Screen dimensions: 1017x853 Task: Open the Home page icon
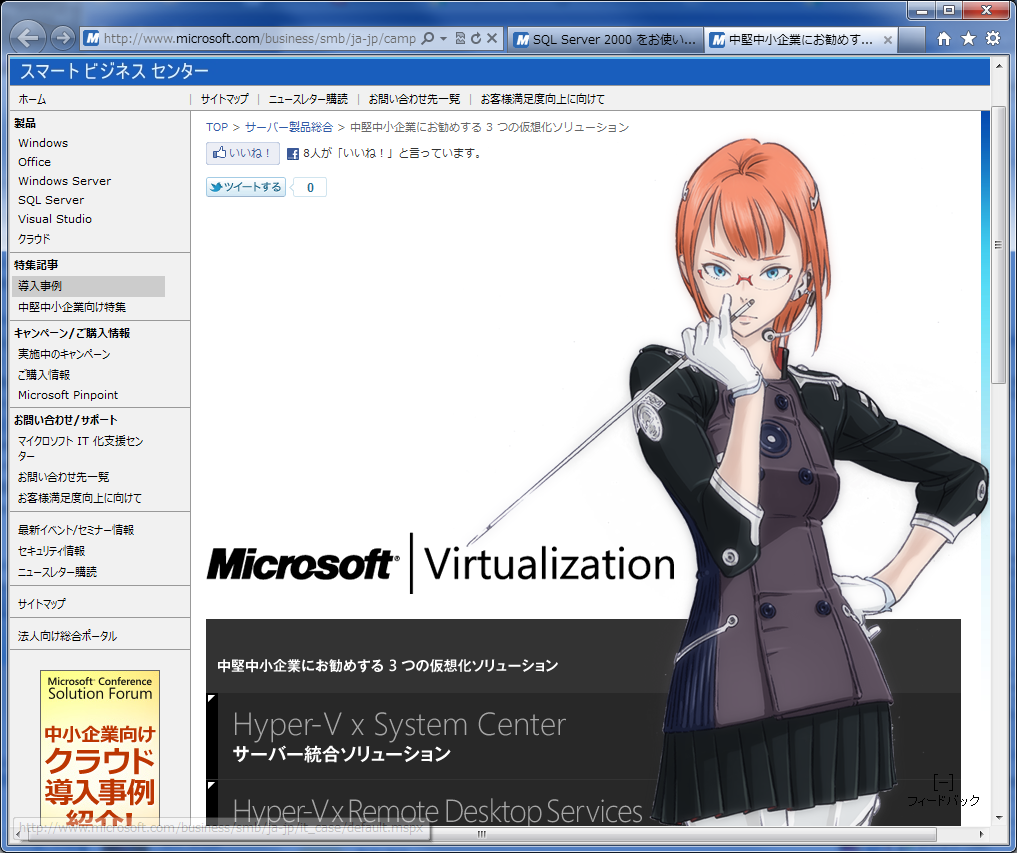click(943, 39)
